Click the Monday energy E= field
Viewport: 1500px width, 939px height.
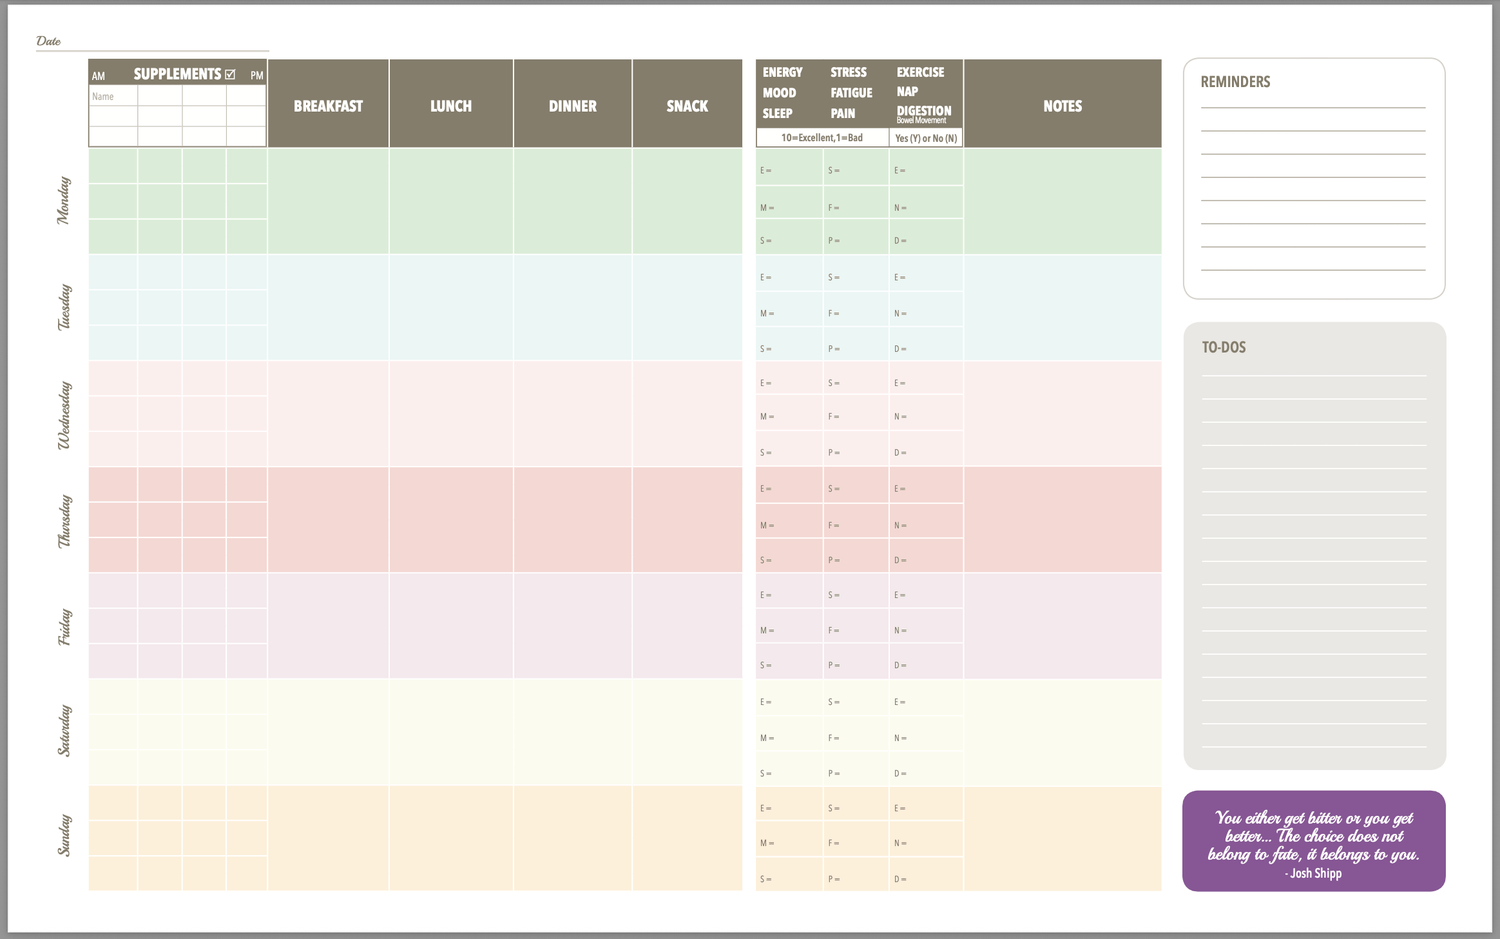[x=788, y=171]
